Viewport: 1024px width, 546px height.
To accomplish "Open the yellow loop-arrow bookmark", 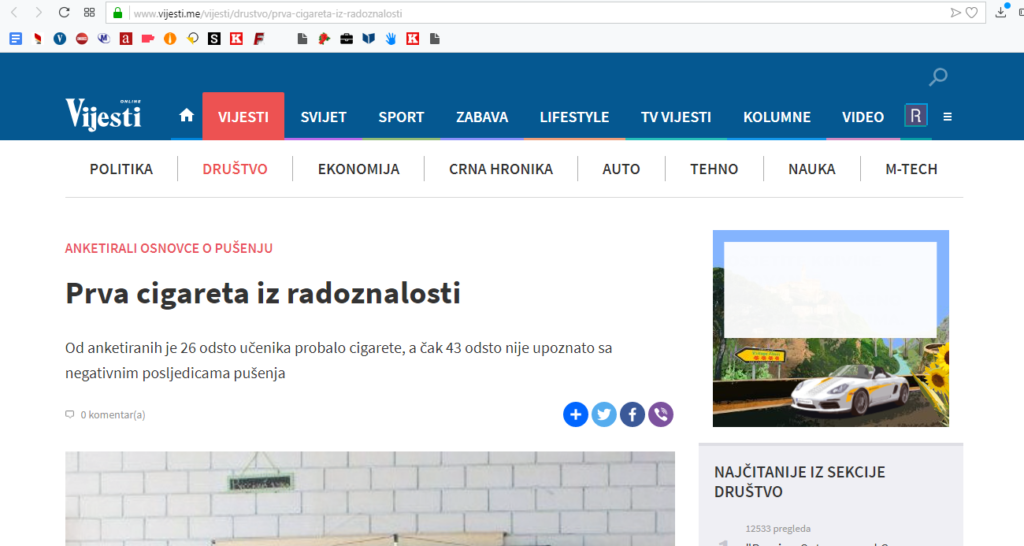I will 192,39.
